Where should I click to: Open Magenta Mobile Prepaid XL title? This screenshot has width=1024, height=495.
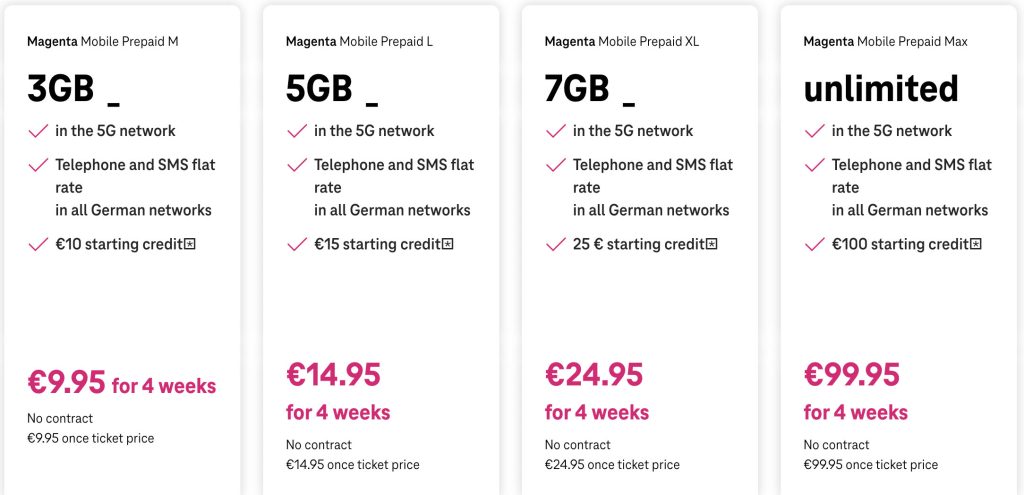tap(621, 42)
